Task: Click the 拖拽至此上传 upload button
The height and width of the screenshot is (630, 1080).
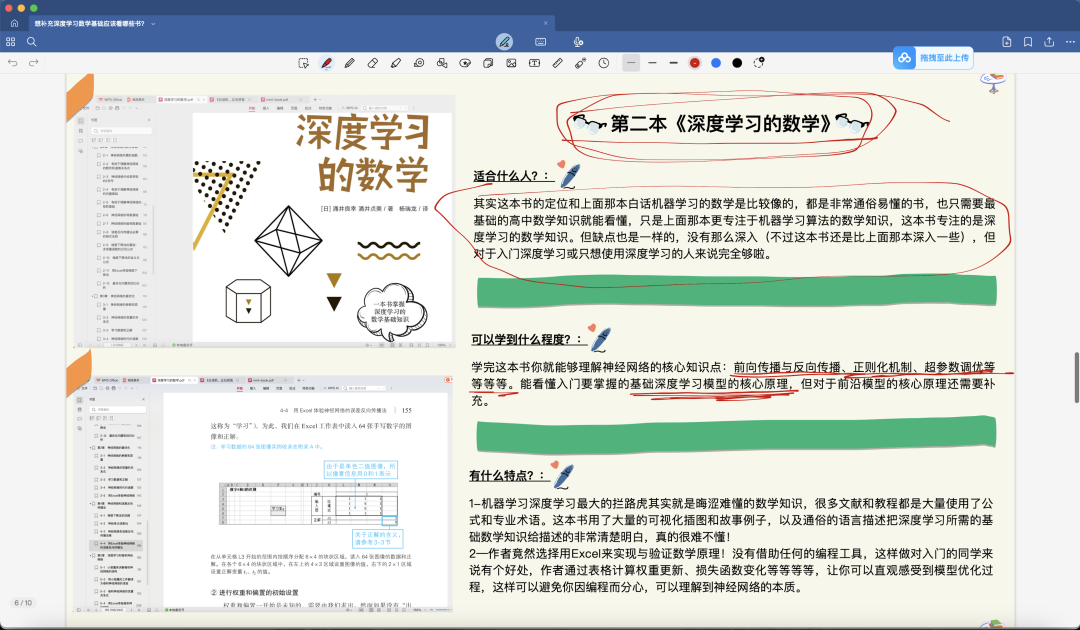Action: click(933, 58)
